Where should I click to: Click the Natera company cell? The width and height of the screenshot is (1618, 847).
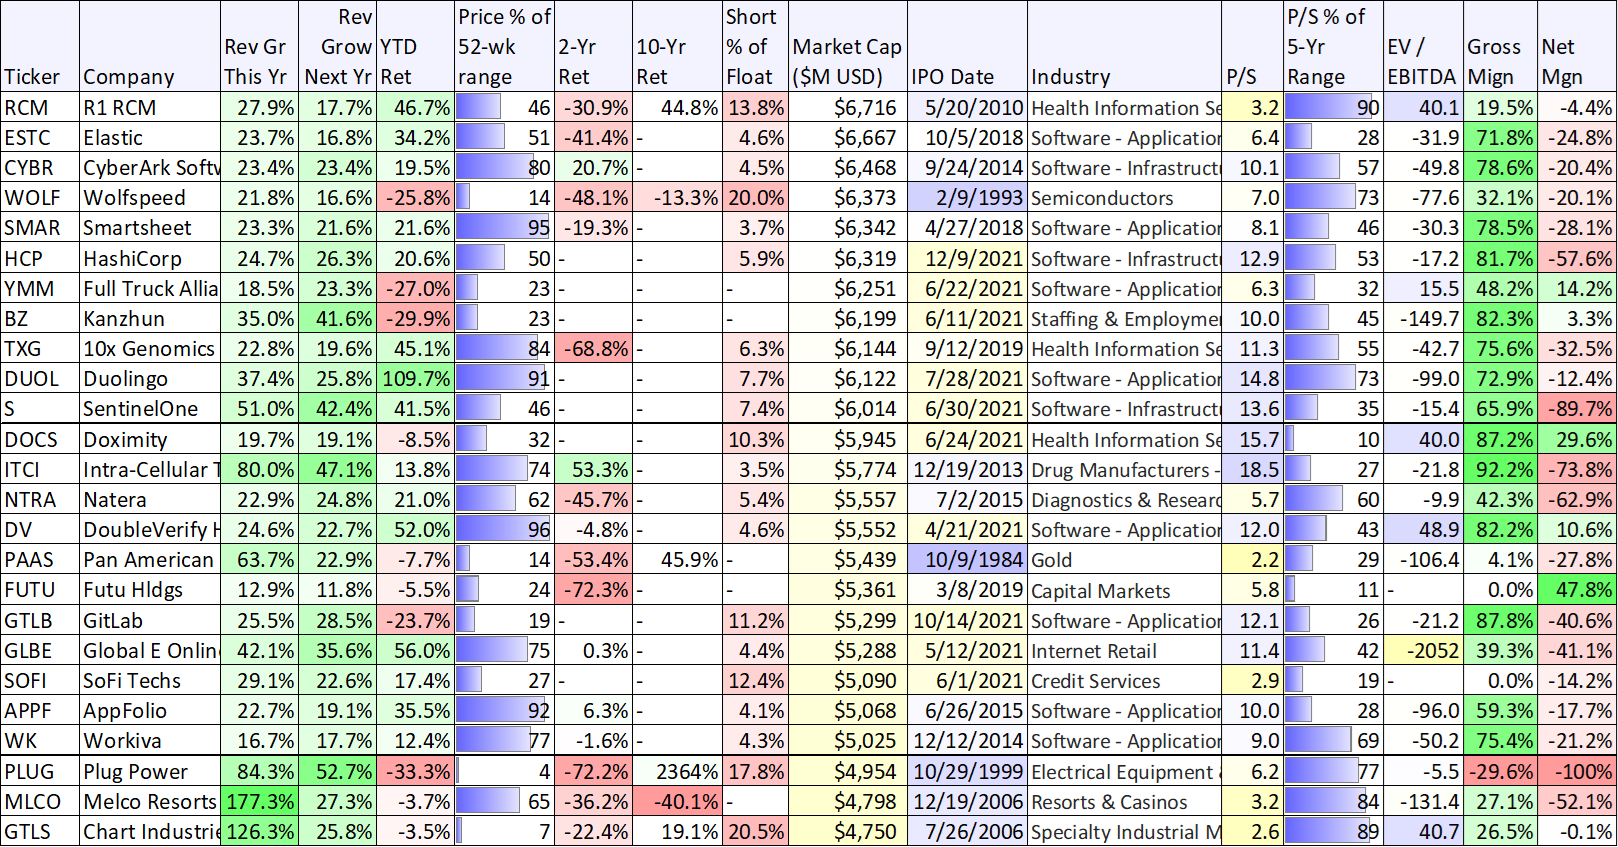(x=150, y=500)
